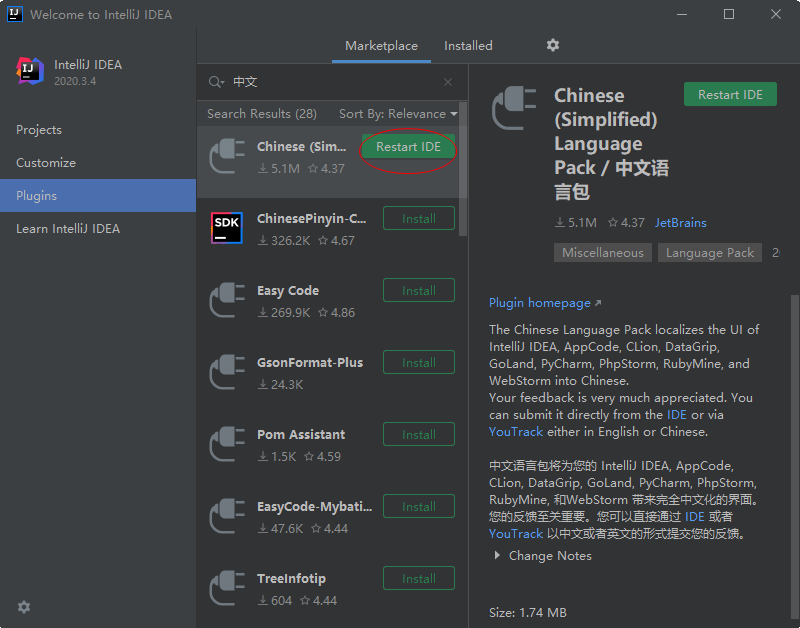Click the Easy Code plugin icon
The image size is (800, 628).
227,300
